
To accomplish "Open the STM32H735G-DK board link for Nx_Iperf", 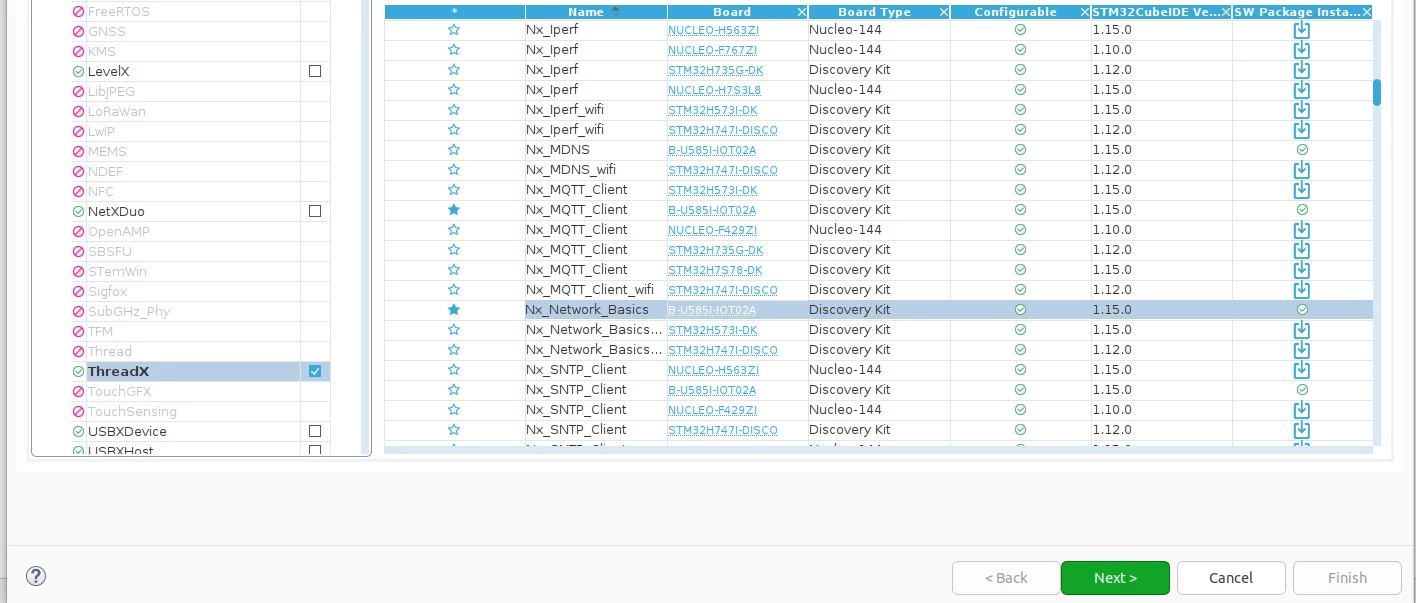I will pos(715,70).
